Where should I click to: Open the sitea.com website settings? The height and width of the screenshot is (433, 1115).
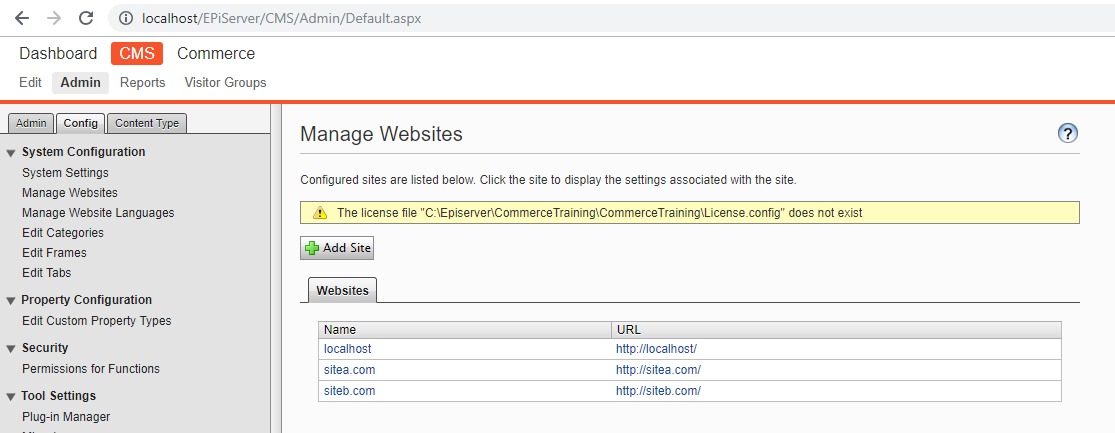(350, 370)
